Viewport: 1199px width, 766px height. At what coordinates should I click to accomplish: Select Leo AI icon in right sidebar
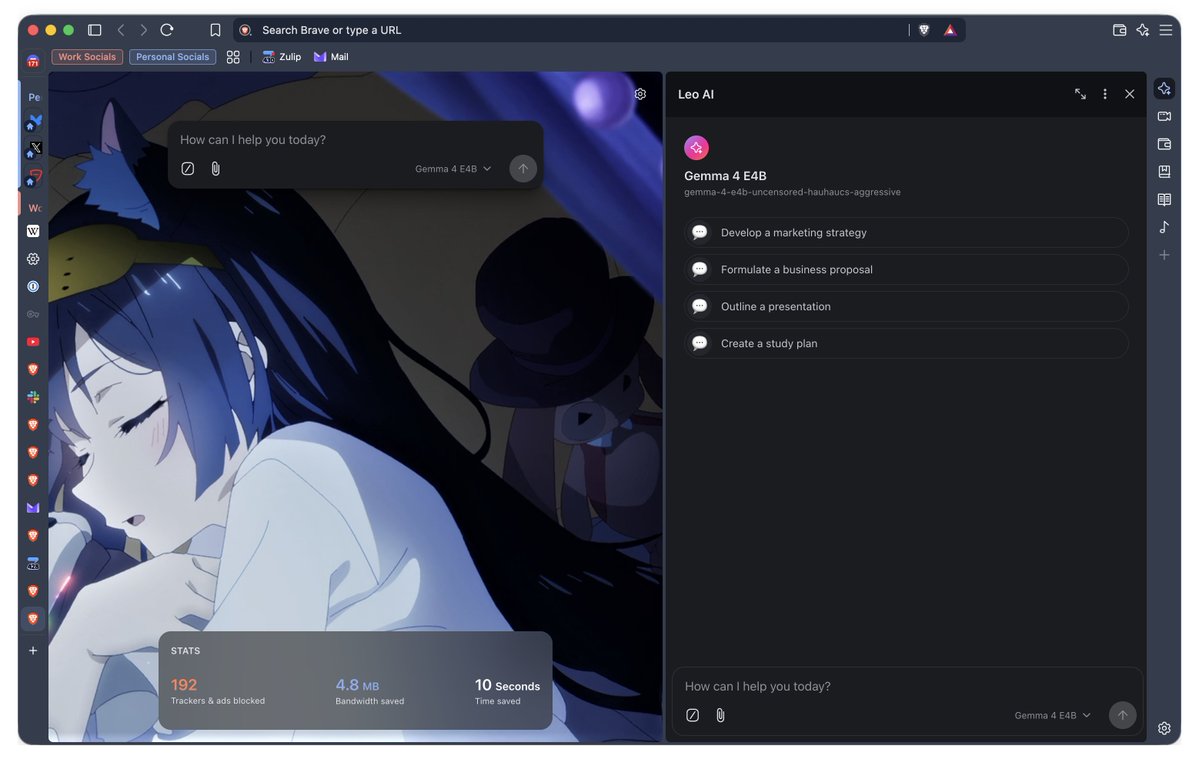(x=1164, y=89)
